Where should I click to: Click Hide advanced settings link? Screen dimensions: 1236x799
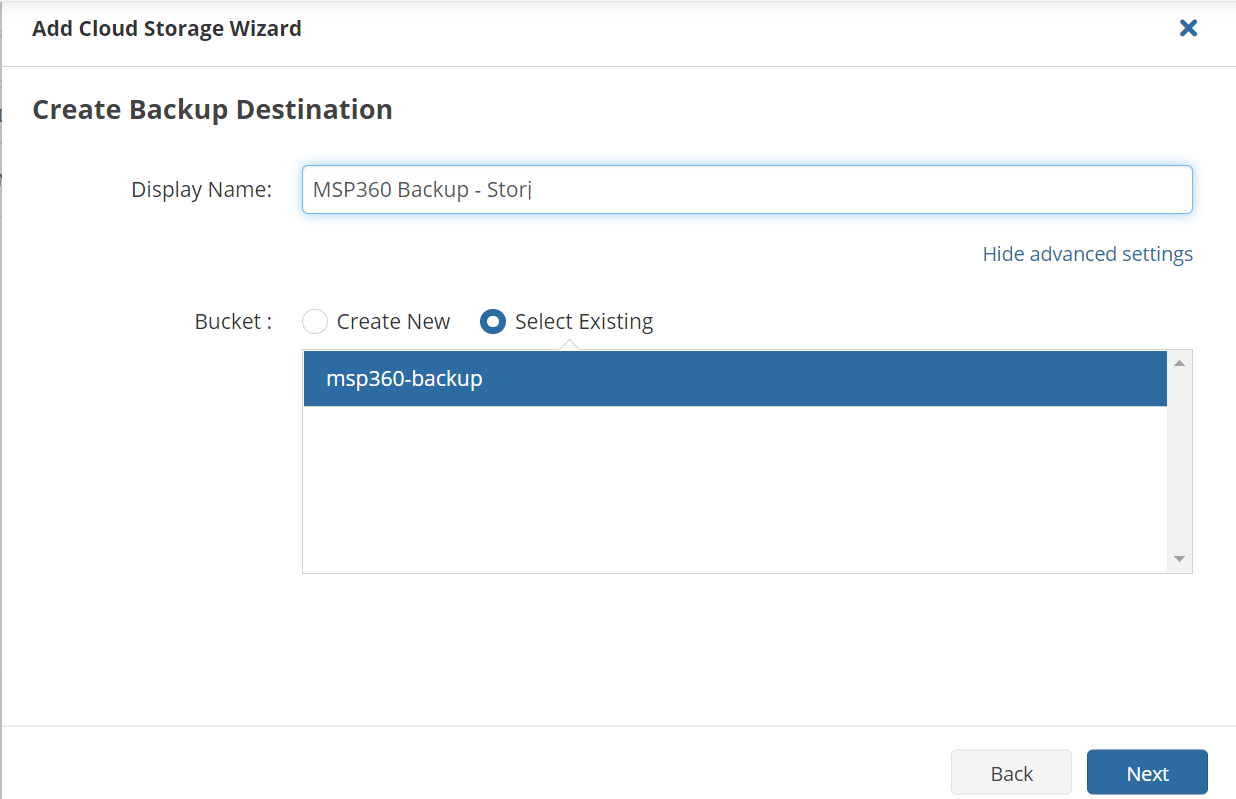pos(1087,254)
